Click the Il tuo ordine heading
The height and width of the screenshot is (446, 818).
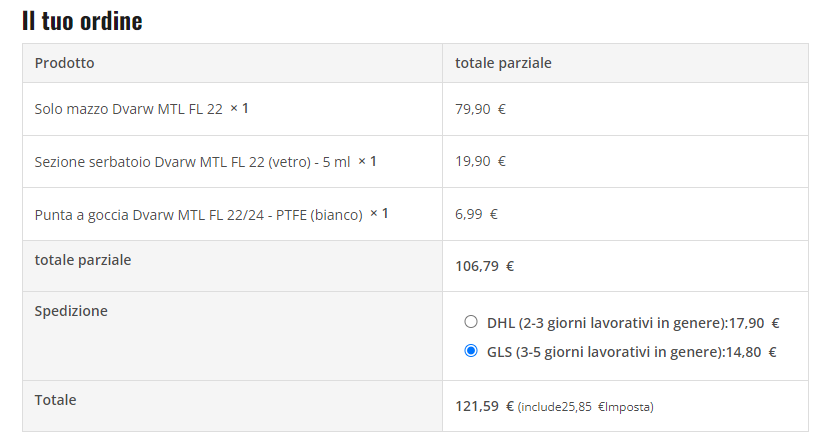82,21
